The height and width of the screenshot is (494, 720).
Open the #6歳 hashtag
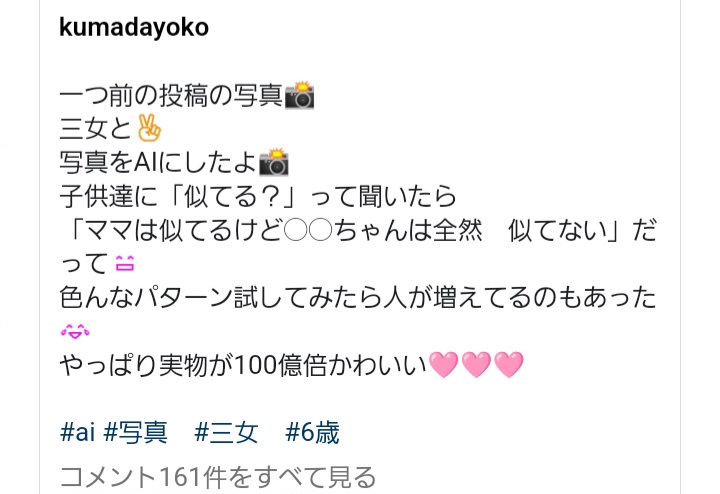[x=312, y=432]
